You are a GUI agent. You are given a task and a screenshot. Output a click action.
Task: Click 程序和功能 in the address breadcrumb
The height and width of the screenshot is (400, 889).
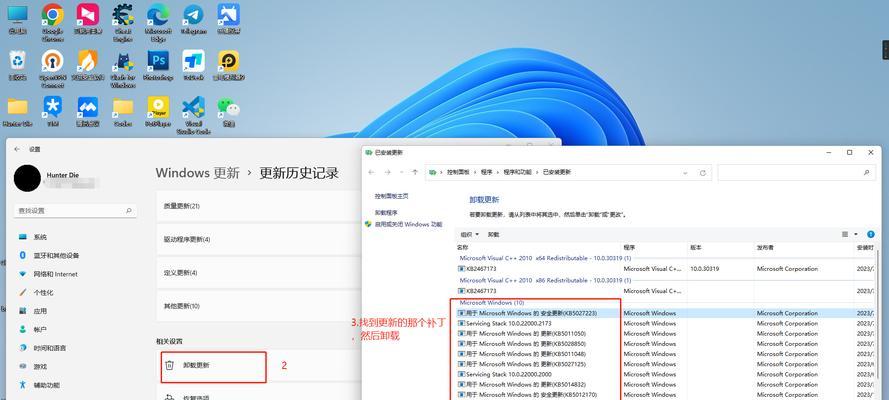(x=516, y=172)
